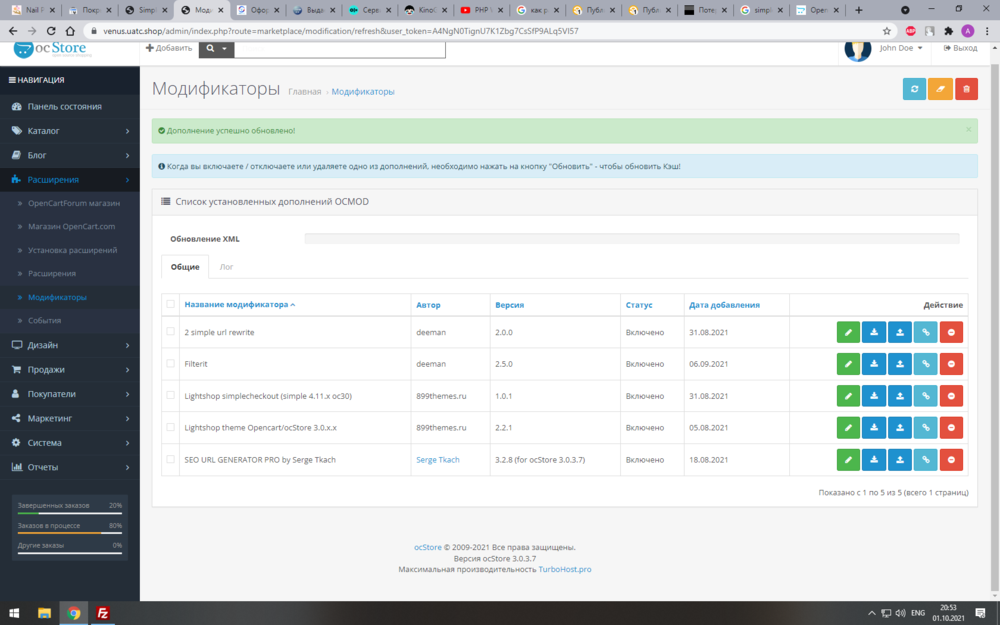Check the Lightshop simplecheckout row checkbox
This screenshot has width=1000, height=625.
point(170,395)
